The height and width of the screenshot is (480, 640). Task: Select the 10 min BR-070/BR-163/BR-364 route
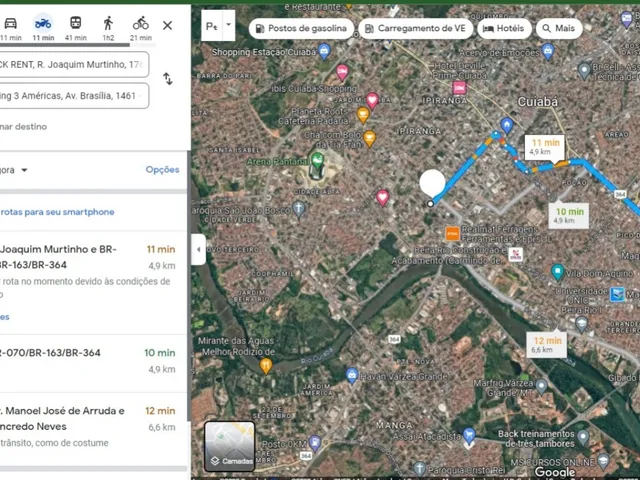coord(93,363)
